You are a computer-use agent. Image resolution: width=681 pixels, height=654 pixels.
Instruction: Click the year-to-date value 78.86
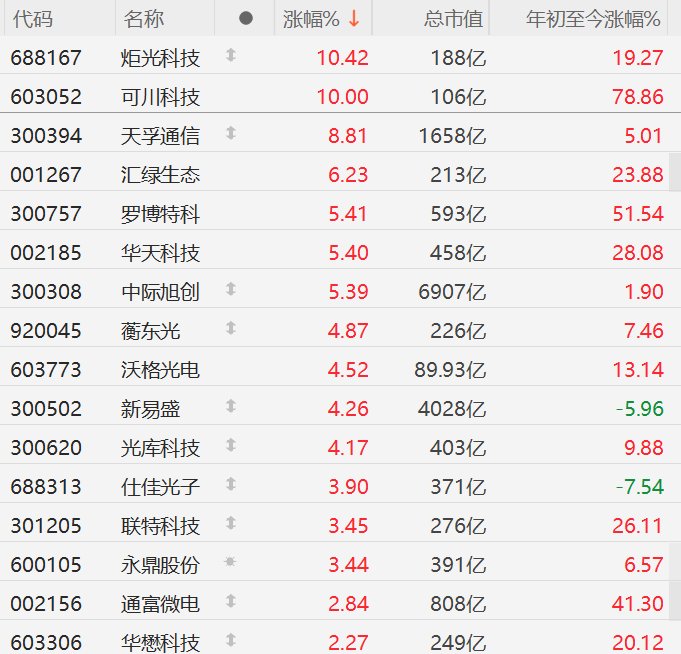(x=638, y=97)
